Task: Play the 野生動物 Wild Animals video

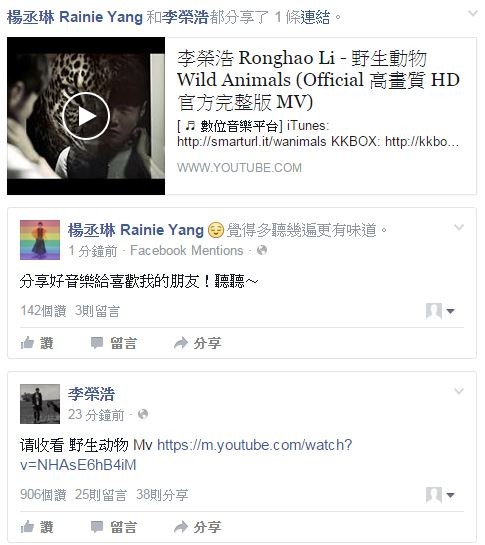Action: (86, 116)
